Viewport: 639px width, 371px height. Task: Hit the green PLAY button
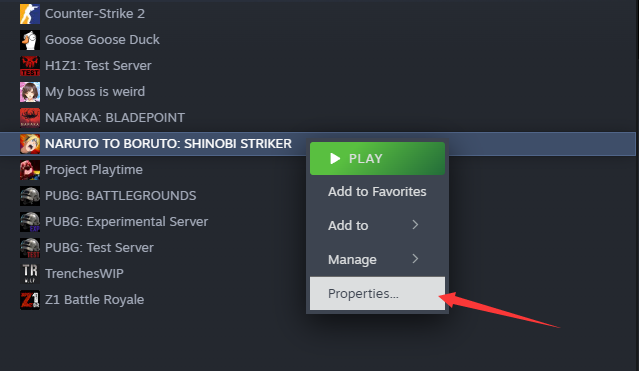click(377, 159)
